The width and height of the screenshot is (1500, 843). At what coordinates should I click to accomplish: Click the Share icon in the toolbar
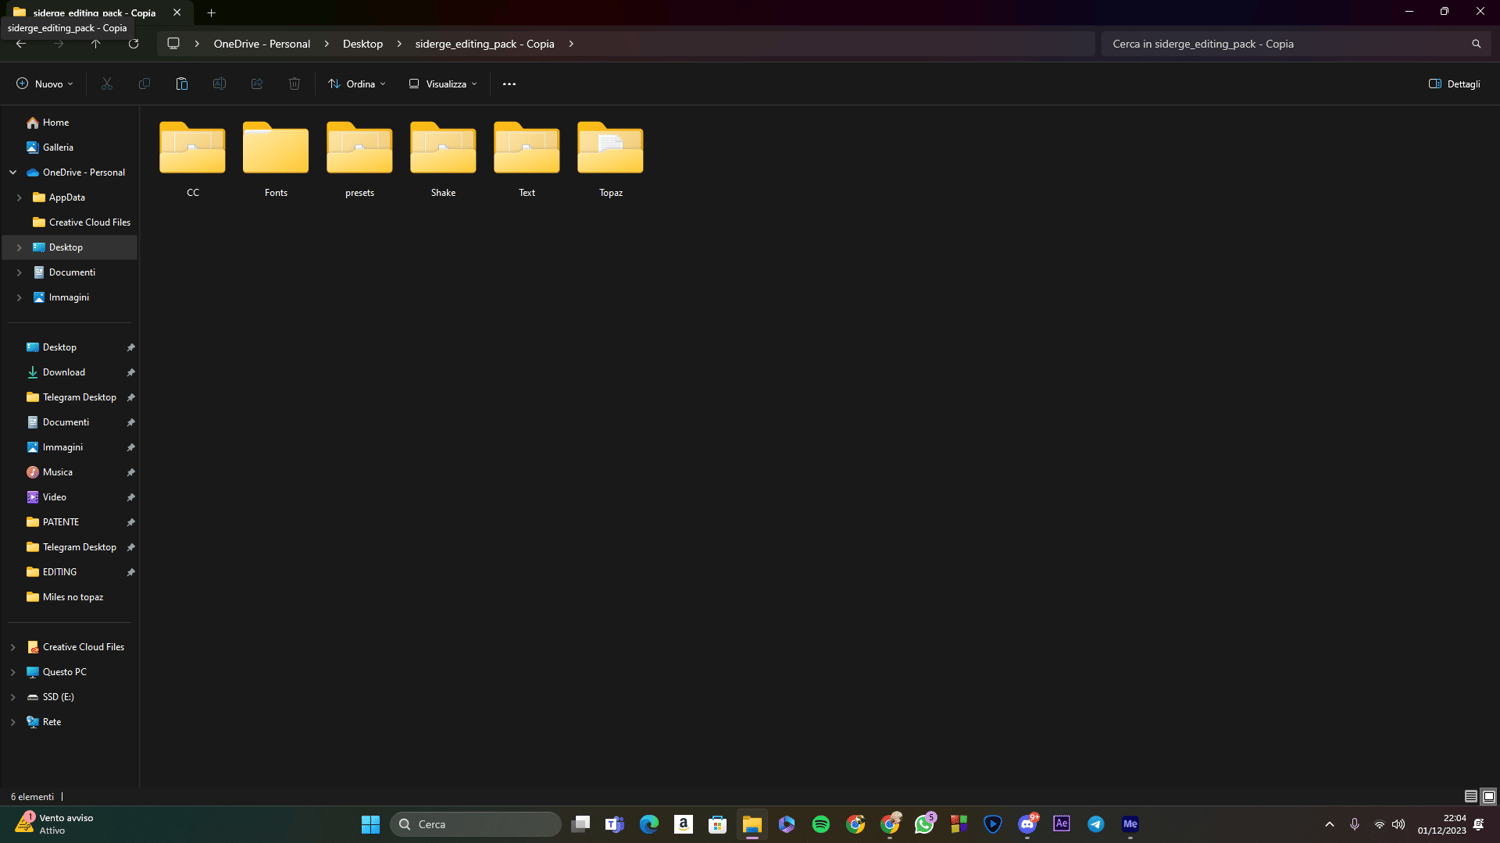point(257,84)
